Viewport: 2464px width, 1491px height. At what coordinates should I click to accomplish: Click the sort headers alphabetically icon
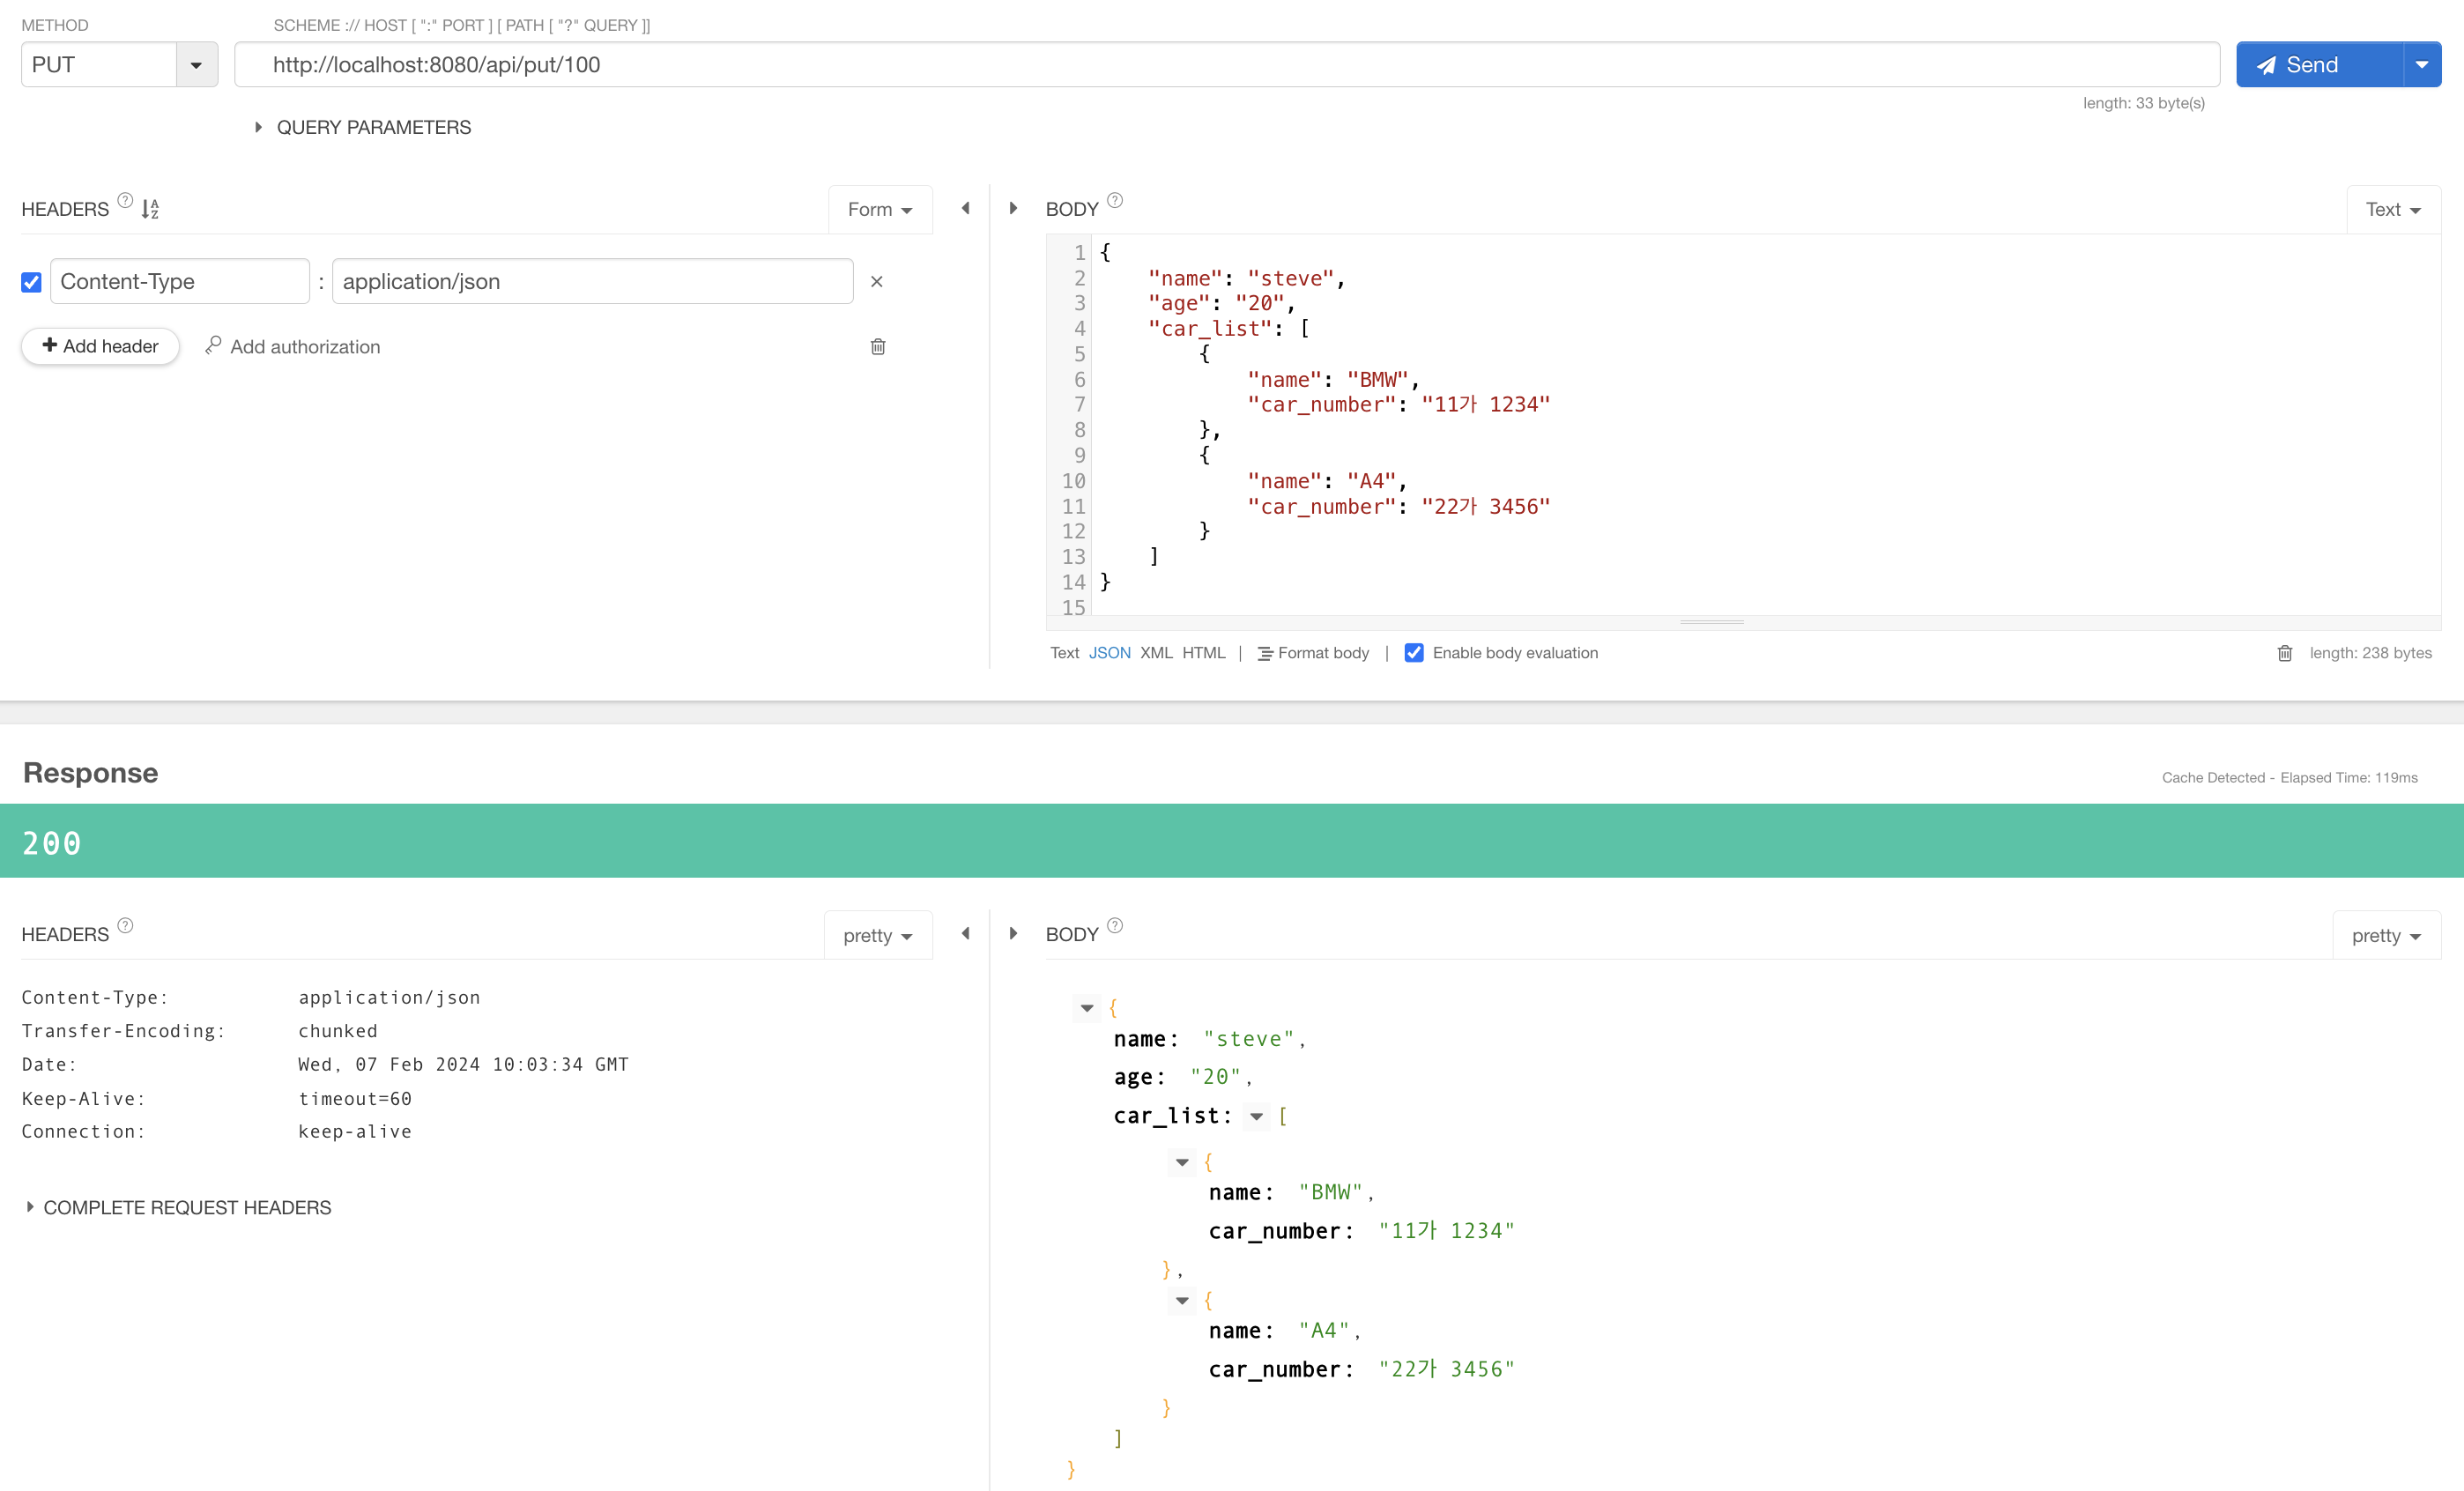[150, 209]
